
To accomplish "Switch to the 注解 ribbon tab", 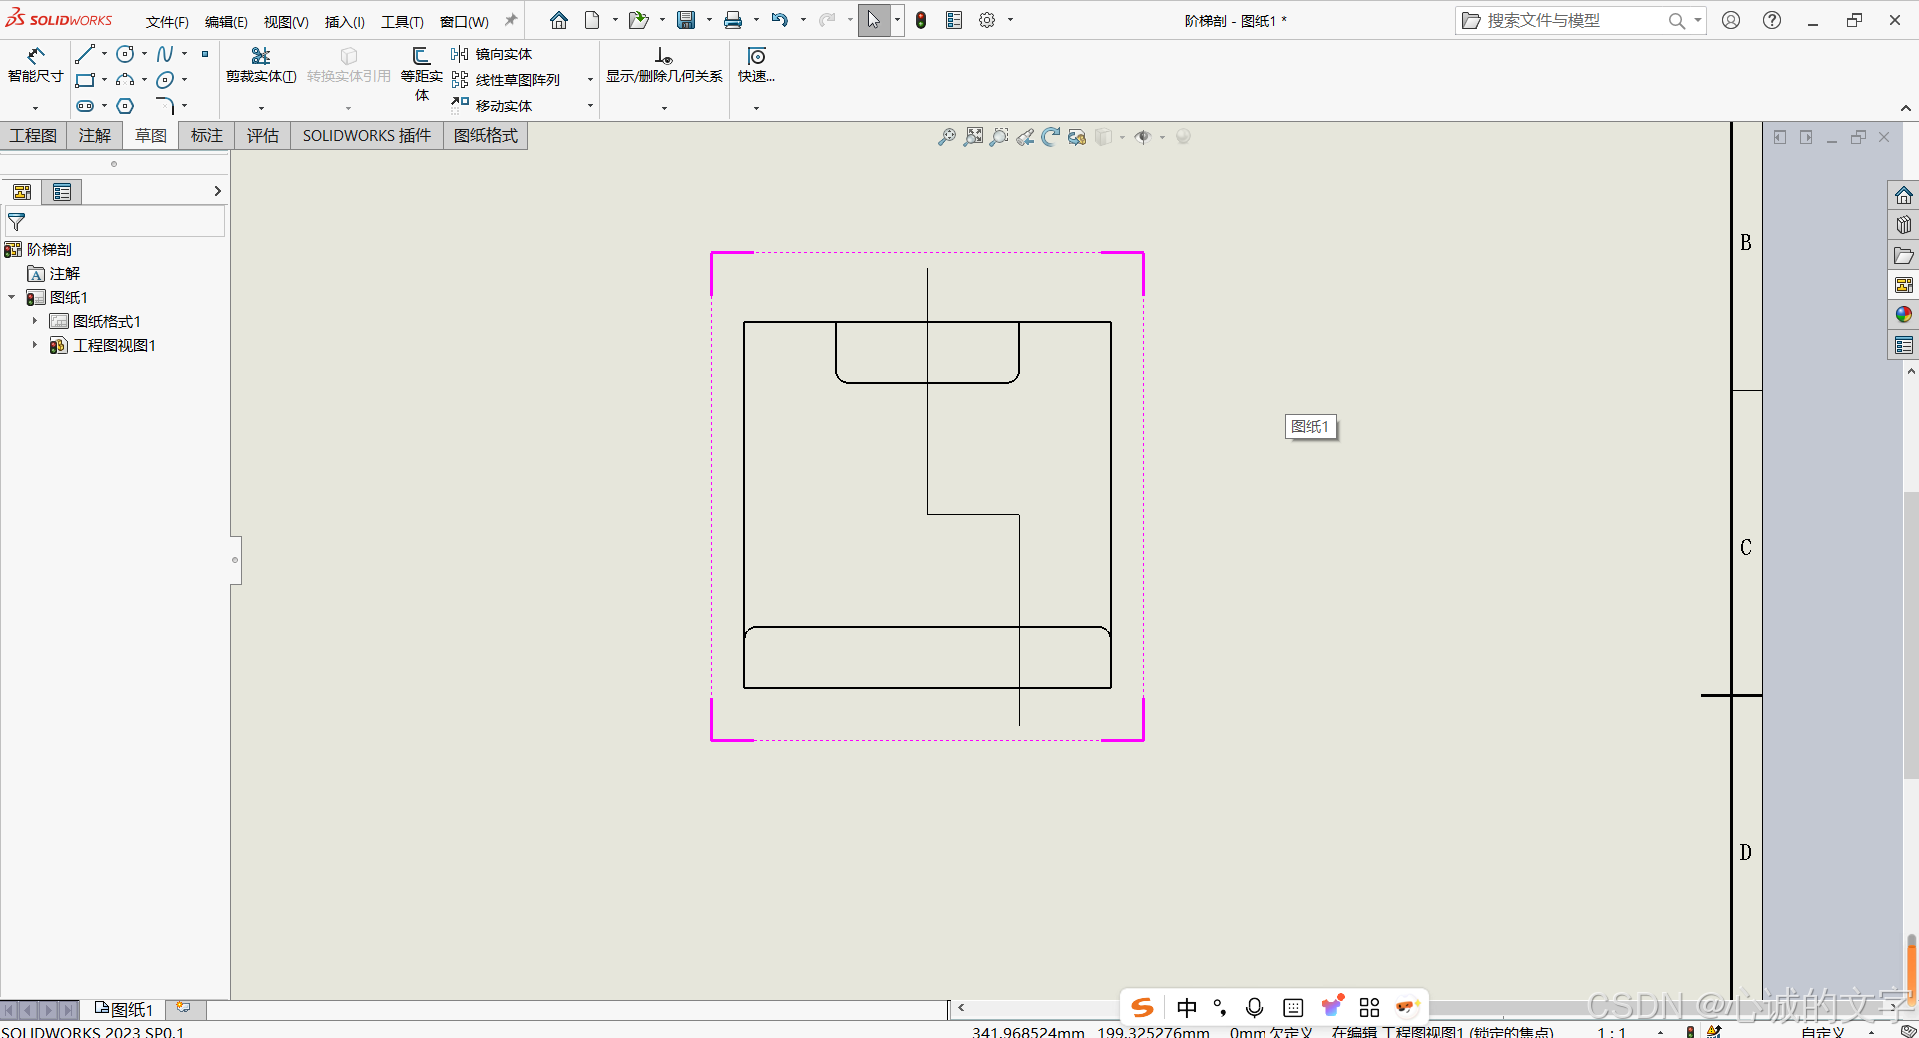I will click(x=95, y=135).
